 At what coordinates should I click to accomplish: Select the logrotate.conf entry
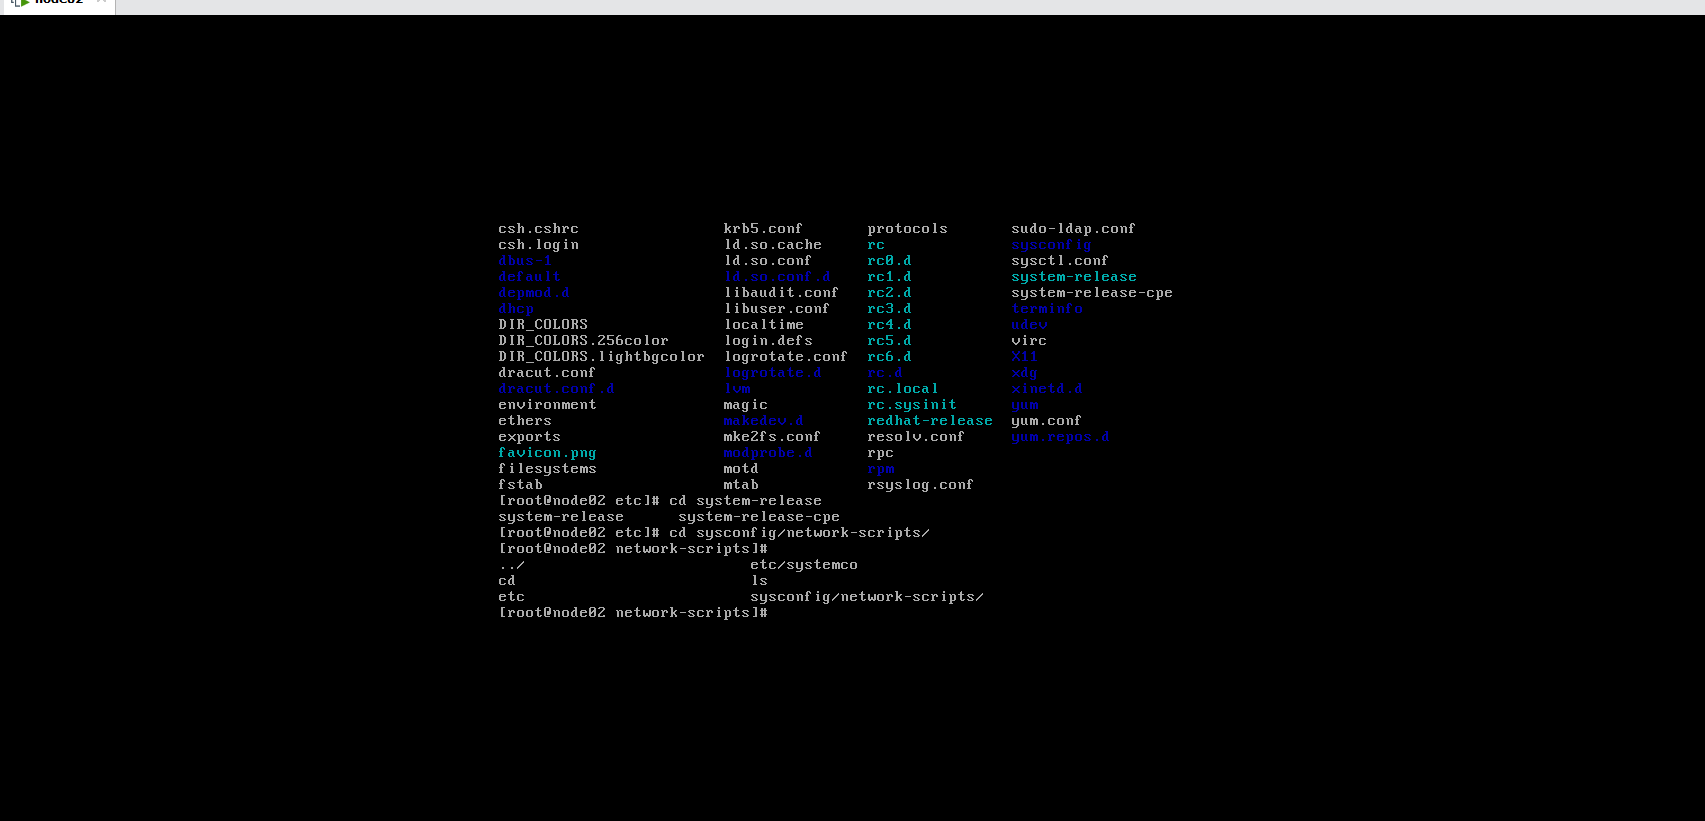click(x=785, y=357)
